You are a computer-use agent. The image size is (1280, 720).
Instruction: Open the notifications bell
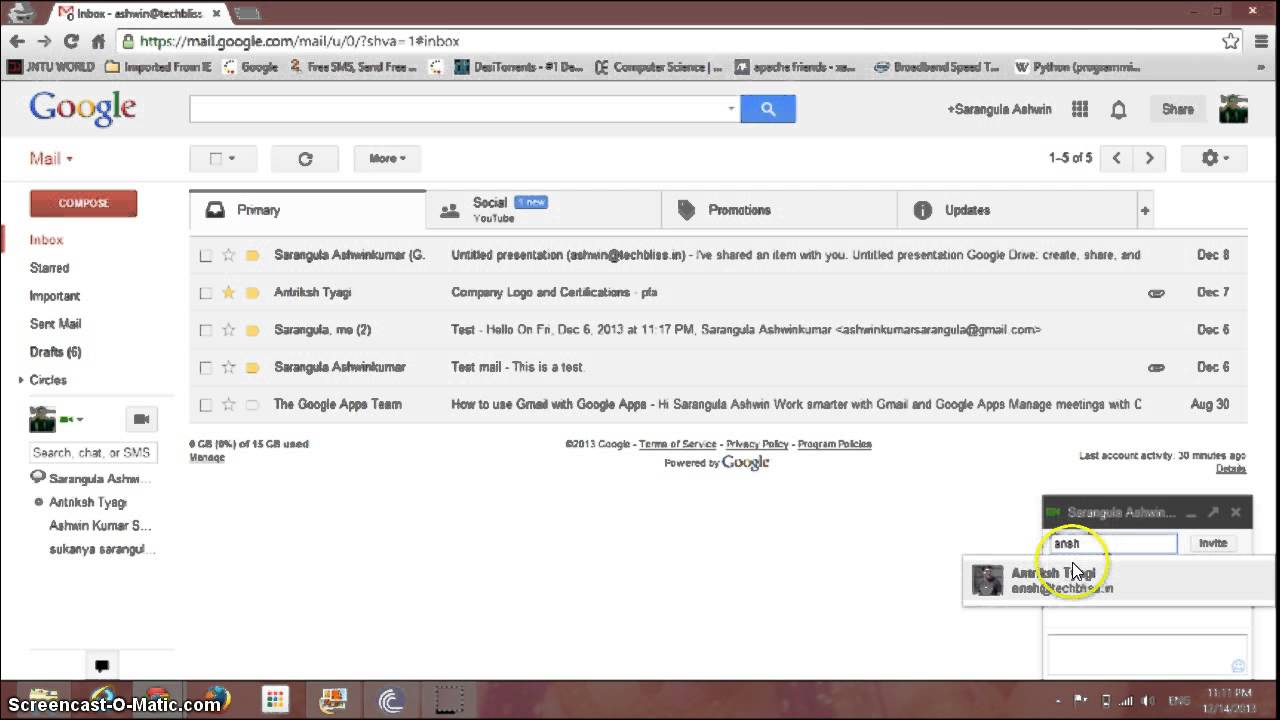pos(1119,110)
